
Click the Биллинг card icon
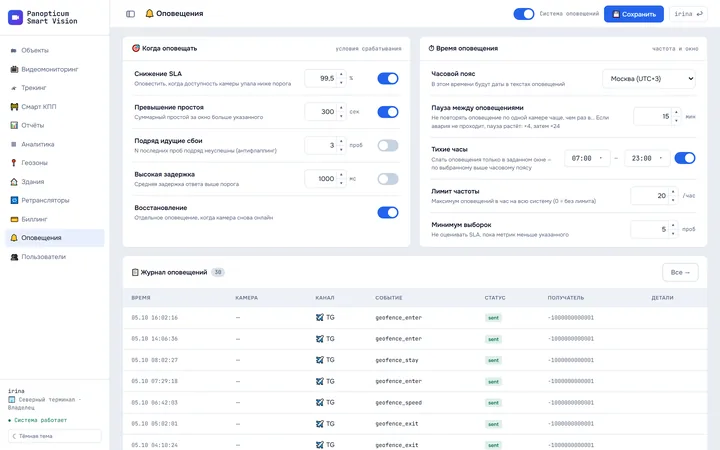[x=14, y=219]
